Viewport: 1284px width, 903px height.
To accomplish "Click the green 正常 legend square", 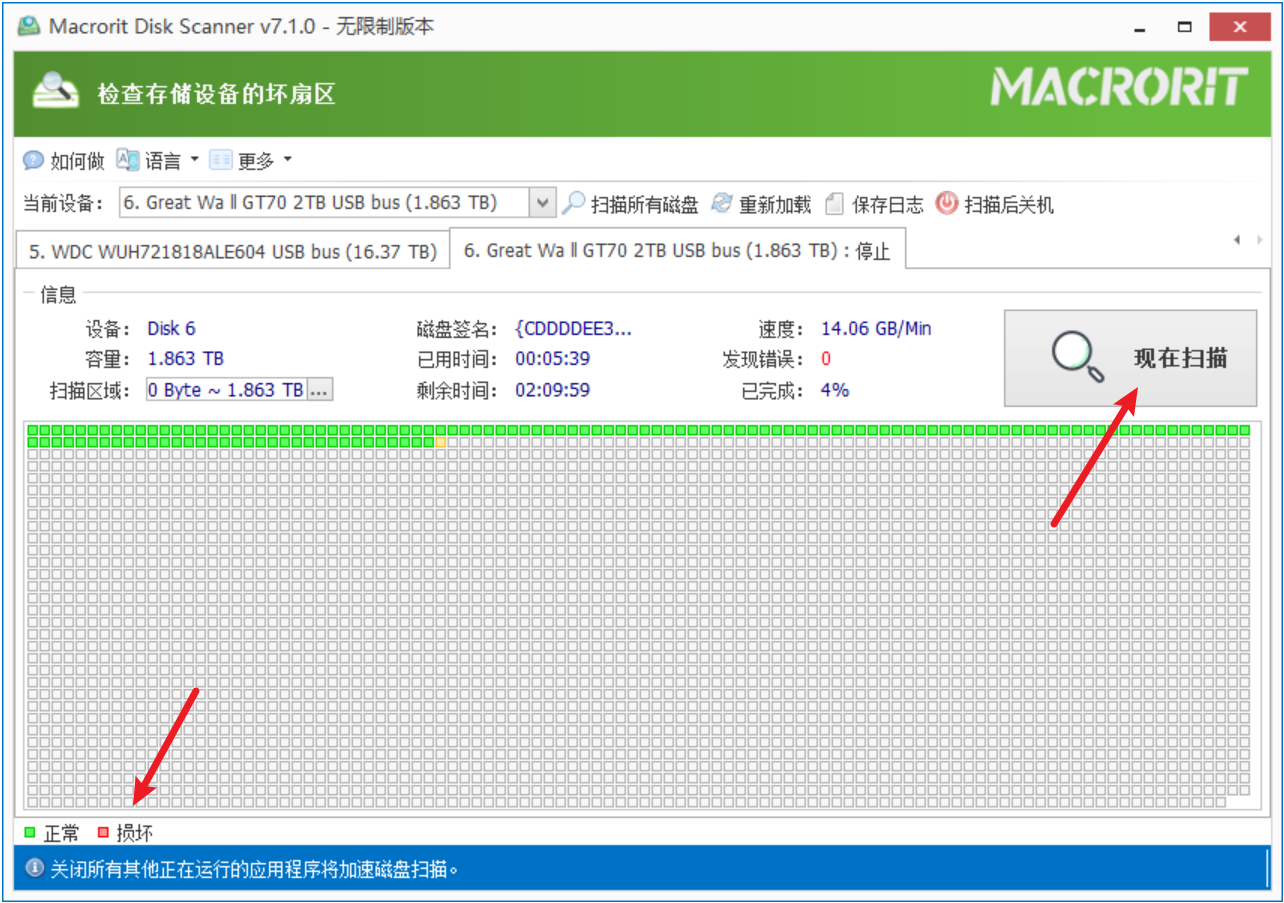I will click(x=30, y=832).
